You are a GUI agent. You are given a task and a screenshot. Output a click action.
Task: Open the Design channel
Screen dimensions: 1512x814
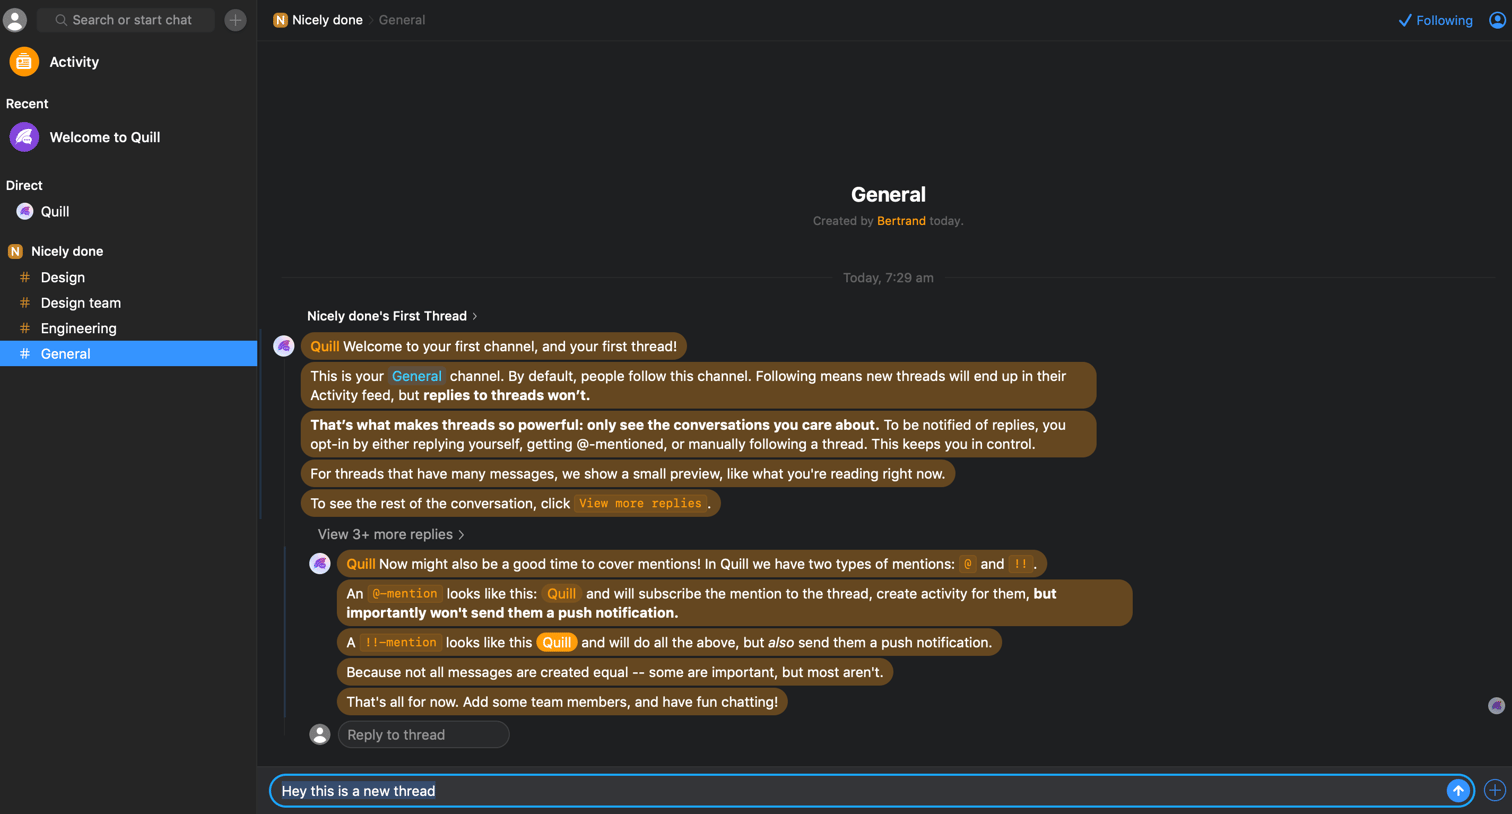(x=128, y=277)
